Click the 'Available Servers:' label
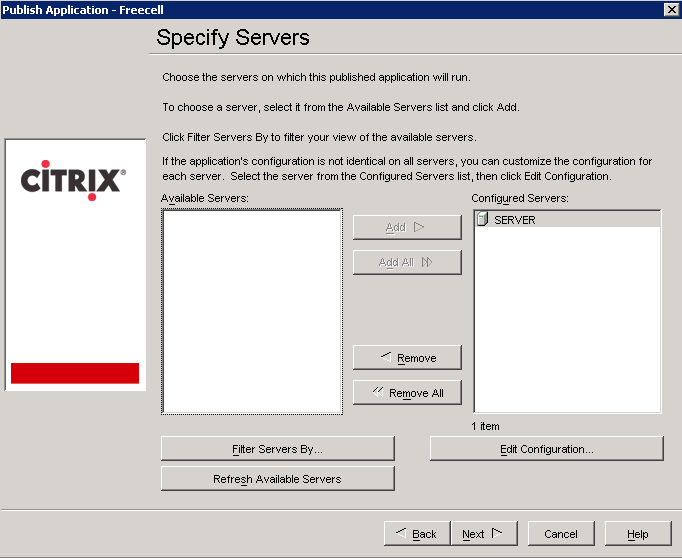The height and width of the screenshot is (558, 682). (204, 198)
